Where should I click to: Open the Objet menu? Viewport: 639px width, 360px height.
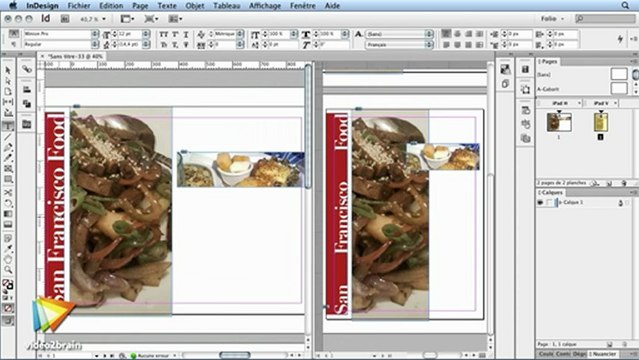coord(195,6)
